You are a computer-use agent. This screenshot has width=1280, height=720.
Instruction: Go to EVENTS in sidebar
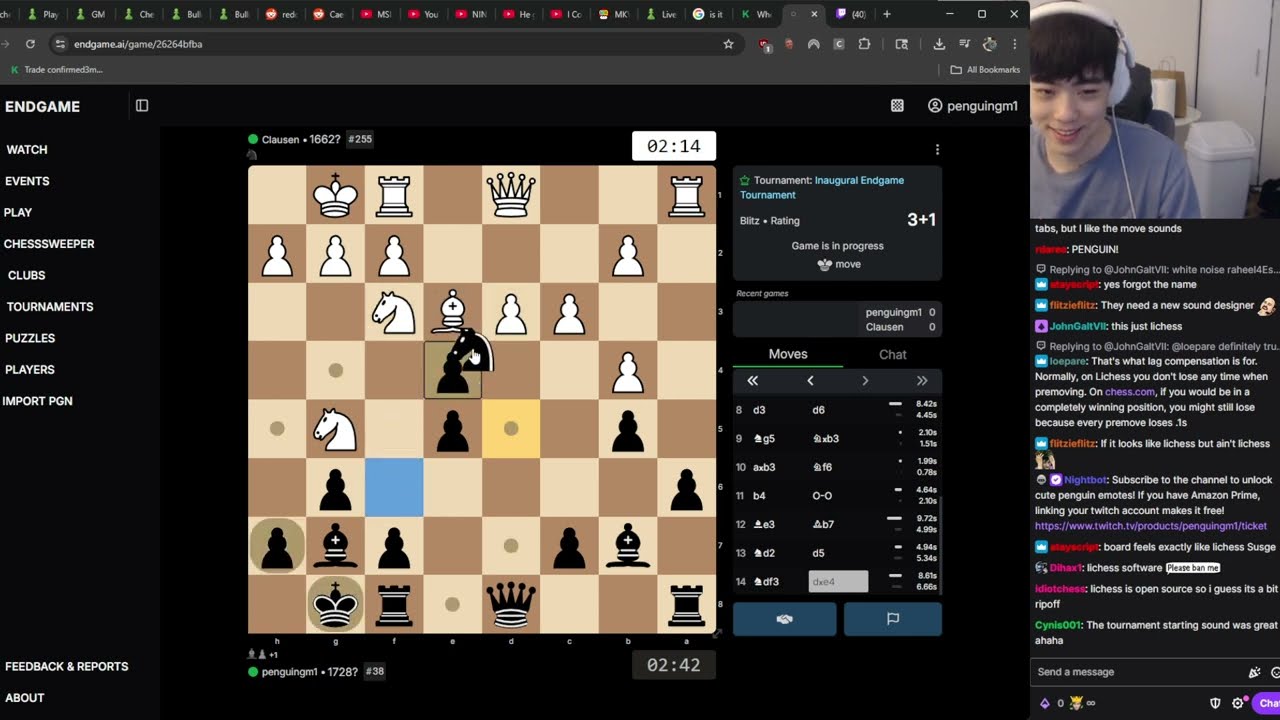coord(27,181)
